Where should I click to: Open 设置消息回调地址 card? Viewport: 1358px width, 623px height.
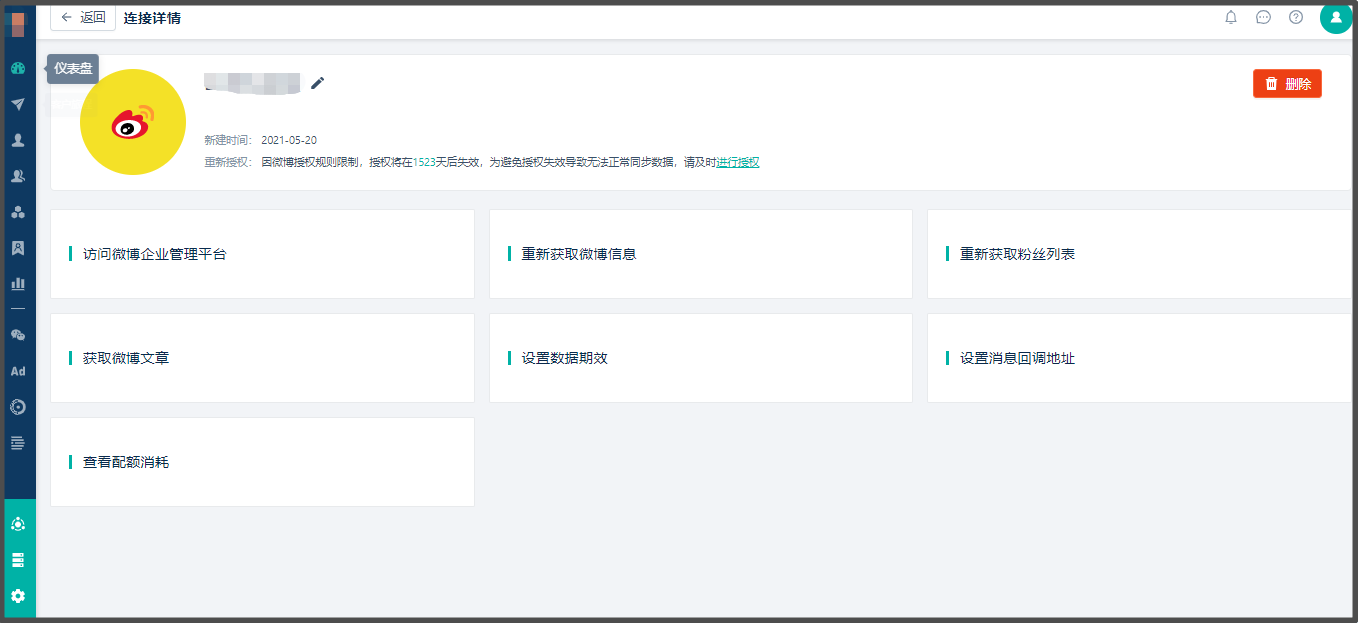coord(1139,358)
